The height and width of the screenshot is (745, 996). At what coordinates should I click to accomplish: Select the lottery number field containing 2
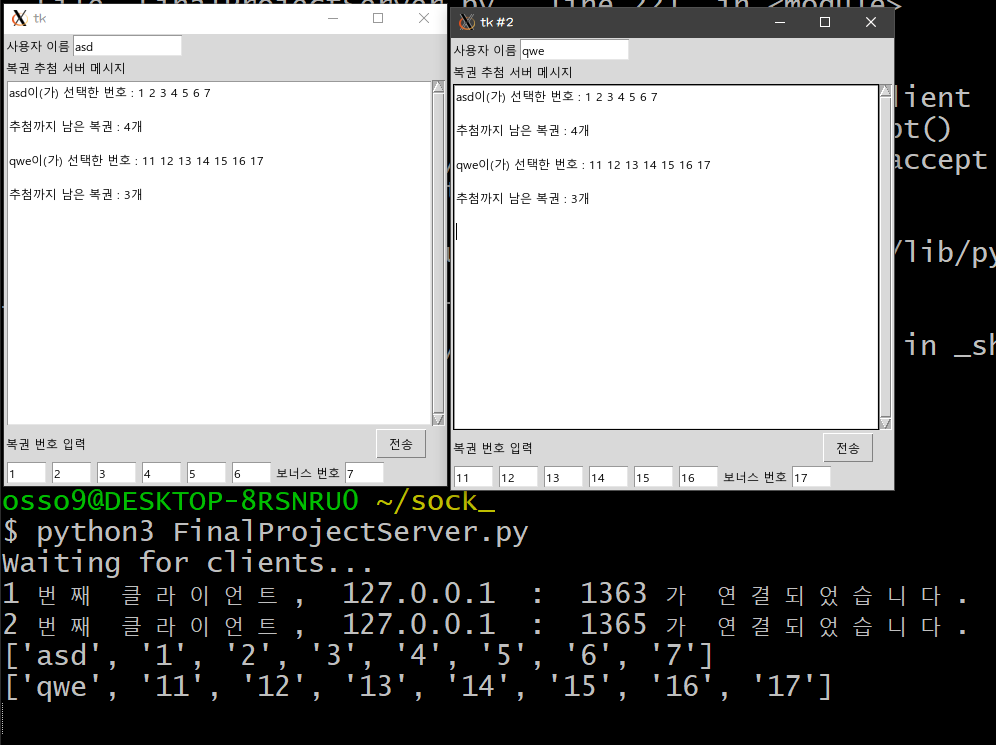tap(72, 473)
